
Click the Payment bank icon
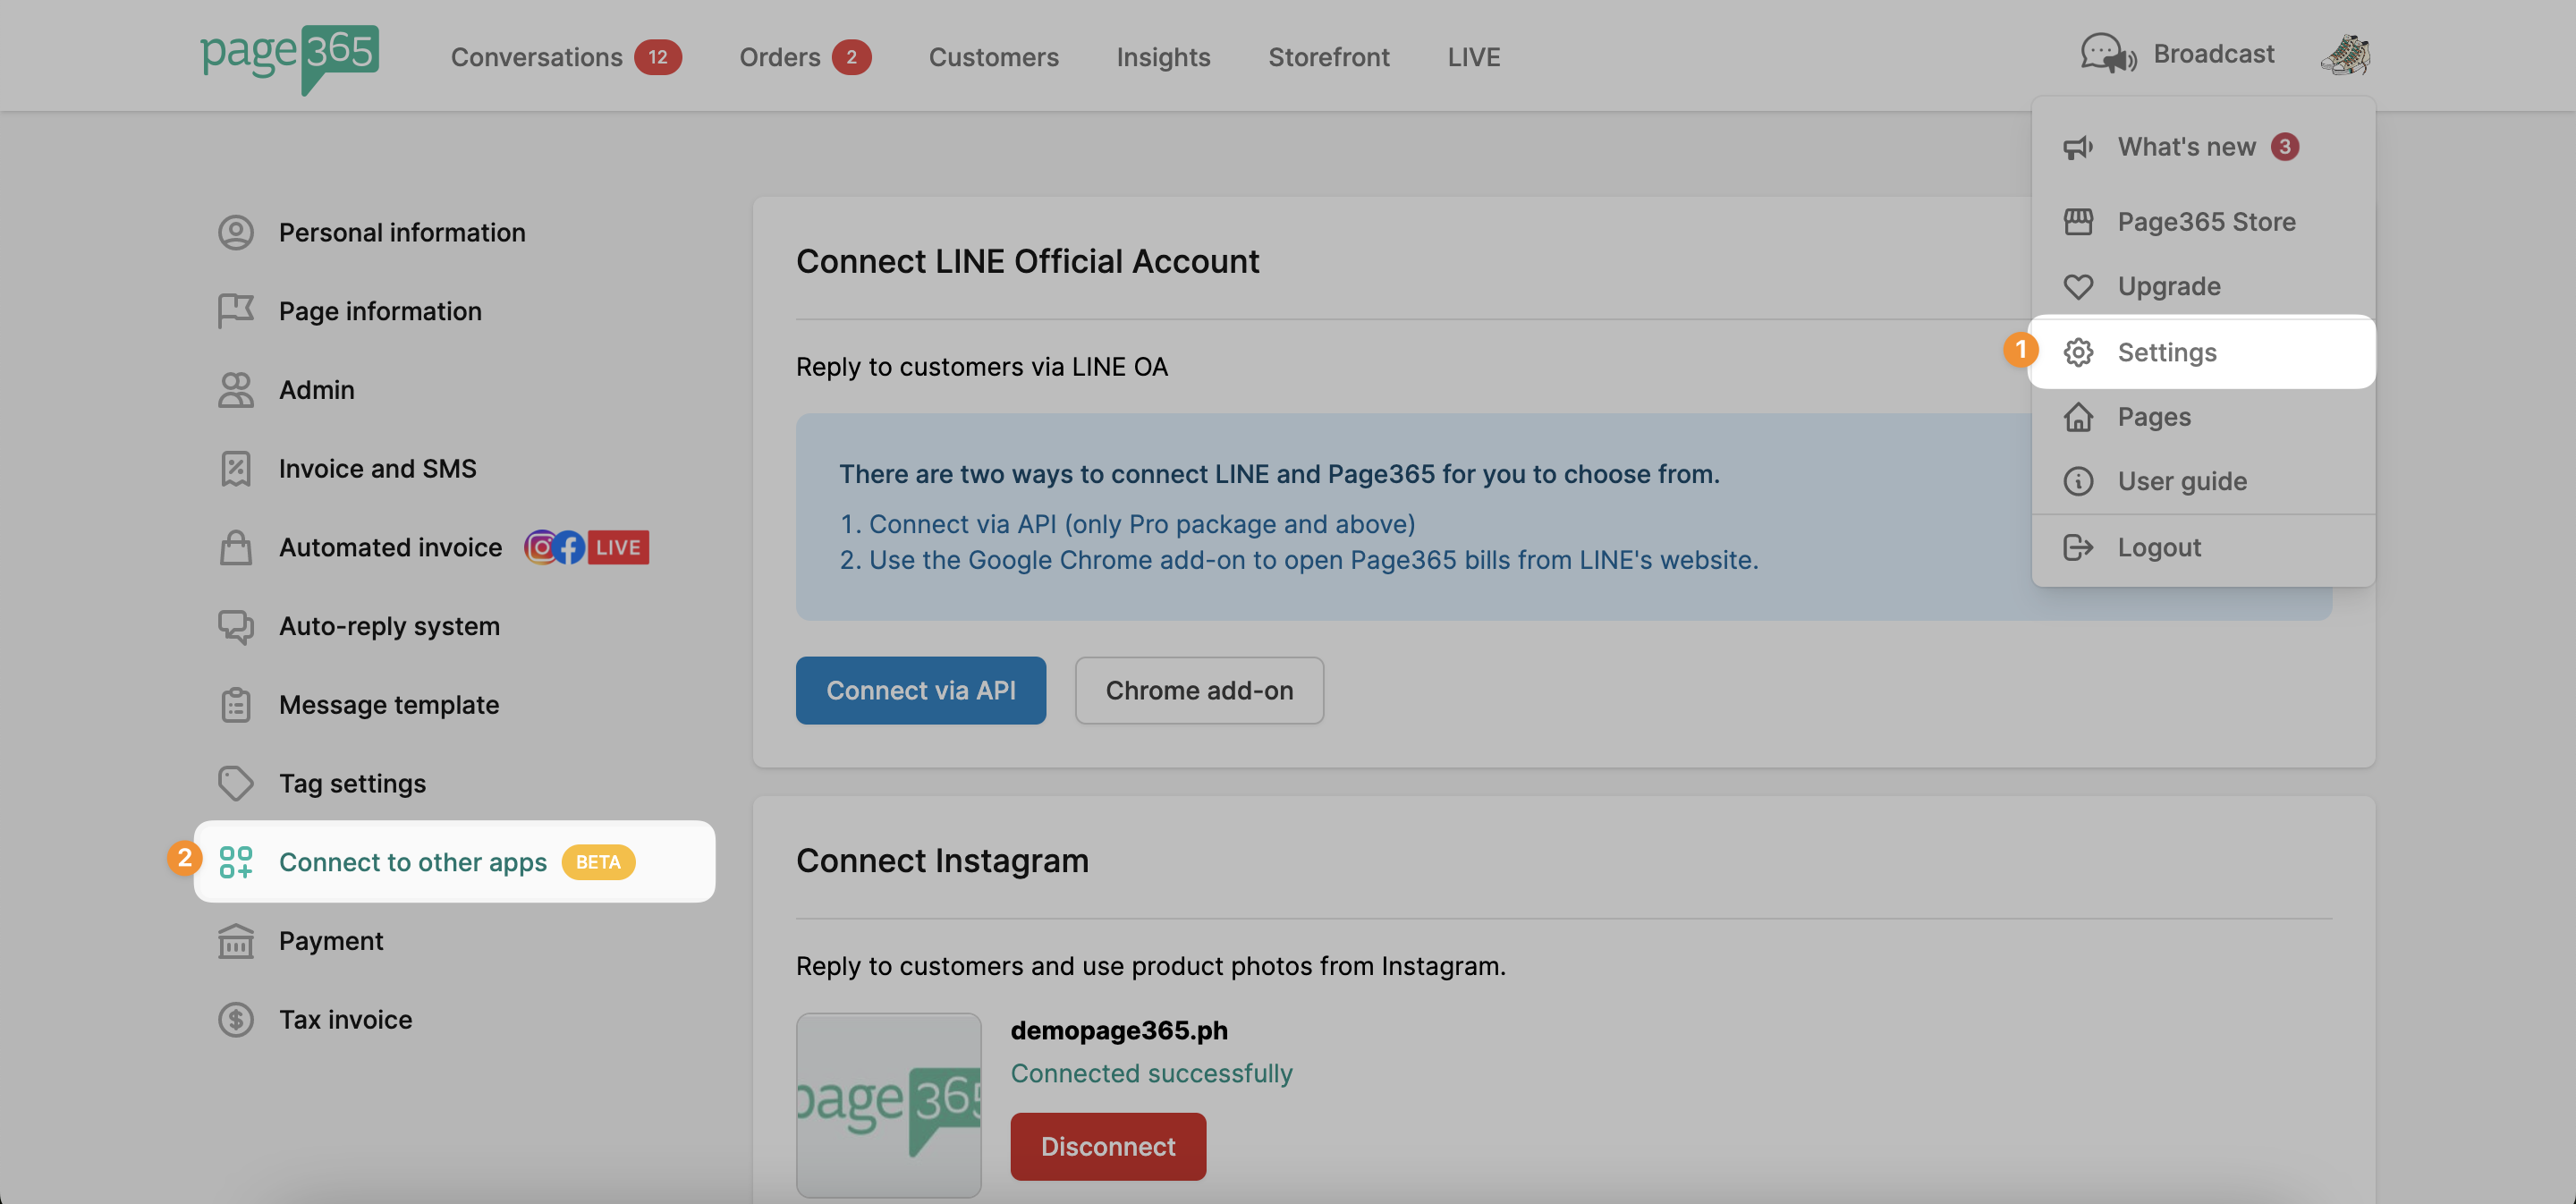pos(236,941)
